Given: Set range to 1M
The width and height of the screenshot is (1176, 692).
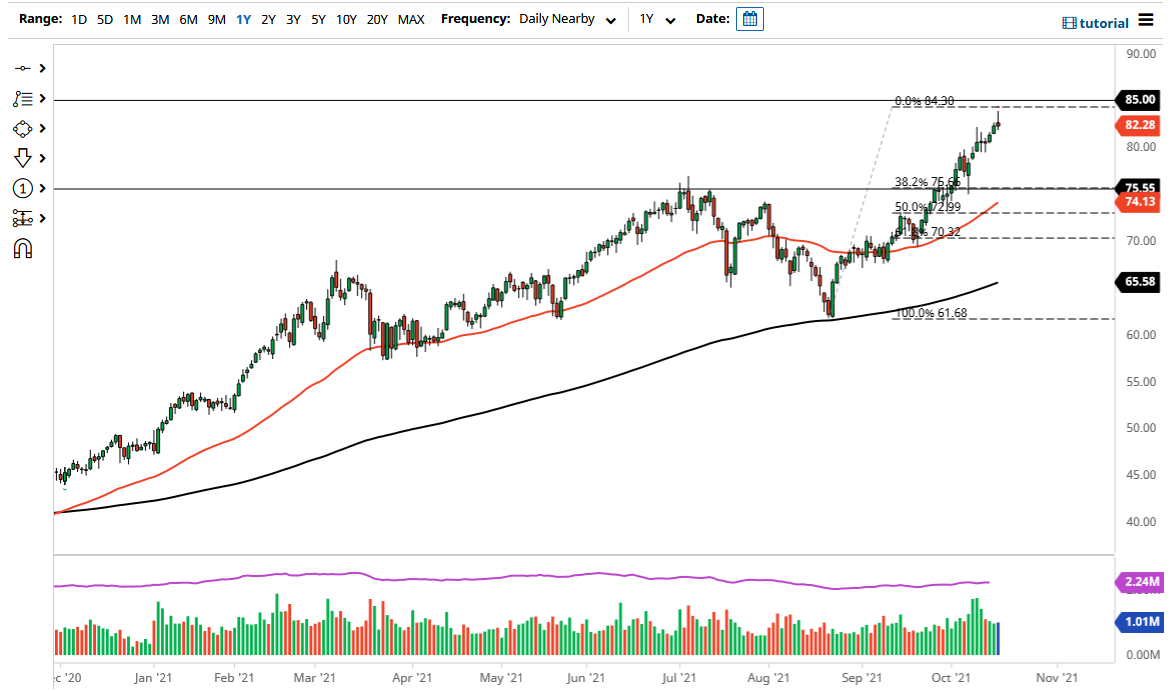Looking at the screenshot, I should (x=132, y=19).
